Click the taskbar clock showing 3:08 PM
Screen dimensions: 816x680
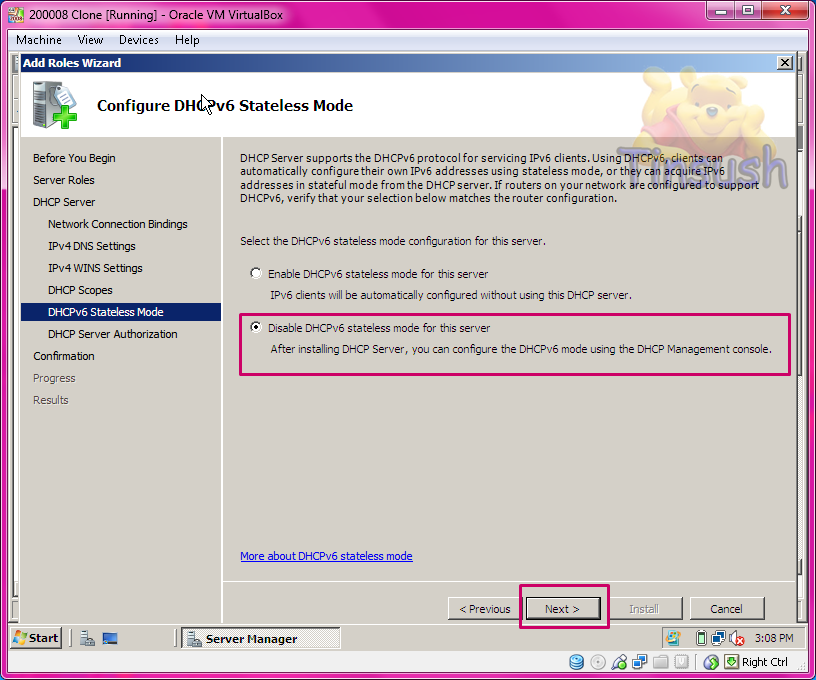tap(774, 638)
